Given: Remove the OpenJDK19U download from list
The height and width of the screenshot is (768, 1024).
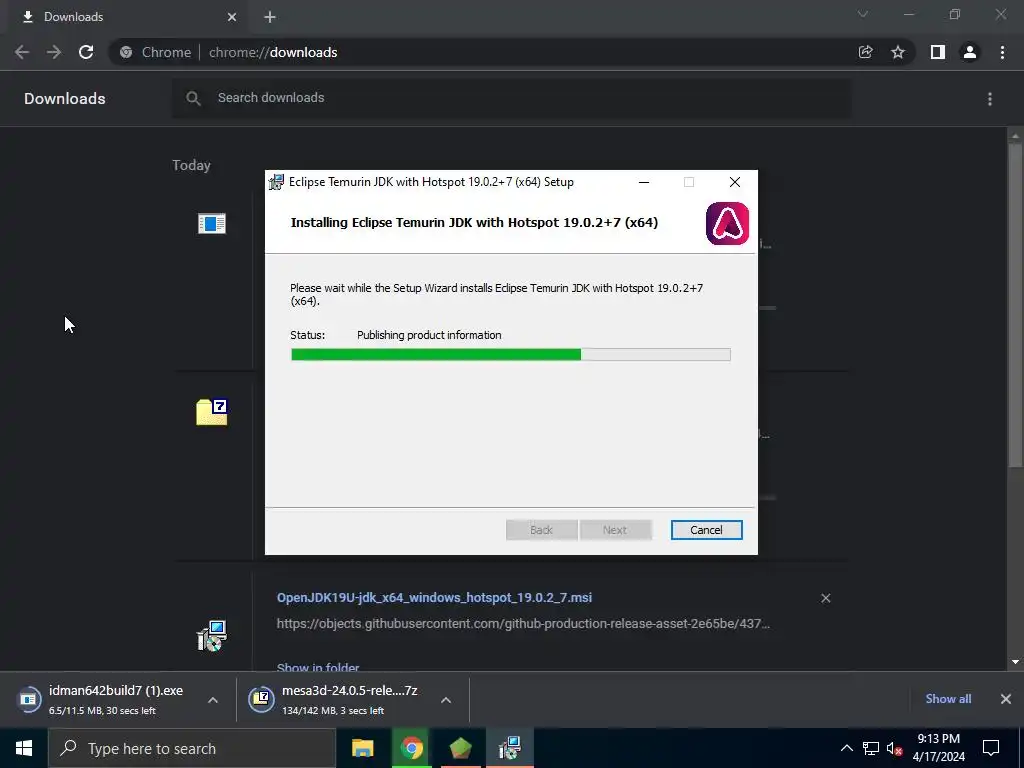Looking at the screenshot, I should 825,598.
